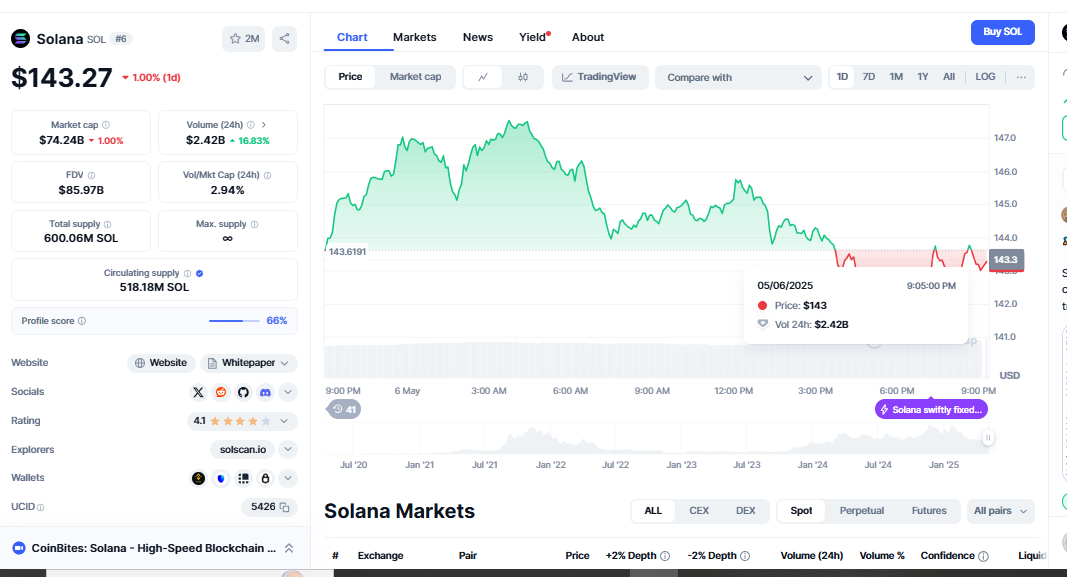Screen dimensions: 1067x577
Task: Open the Ledger-style squares wallet icon
Action: point(243,478)
